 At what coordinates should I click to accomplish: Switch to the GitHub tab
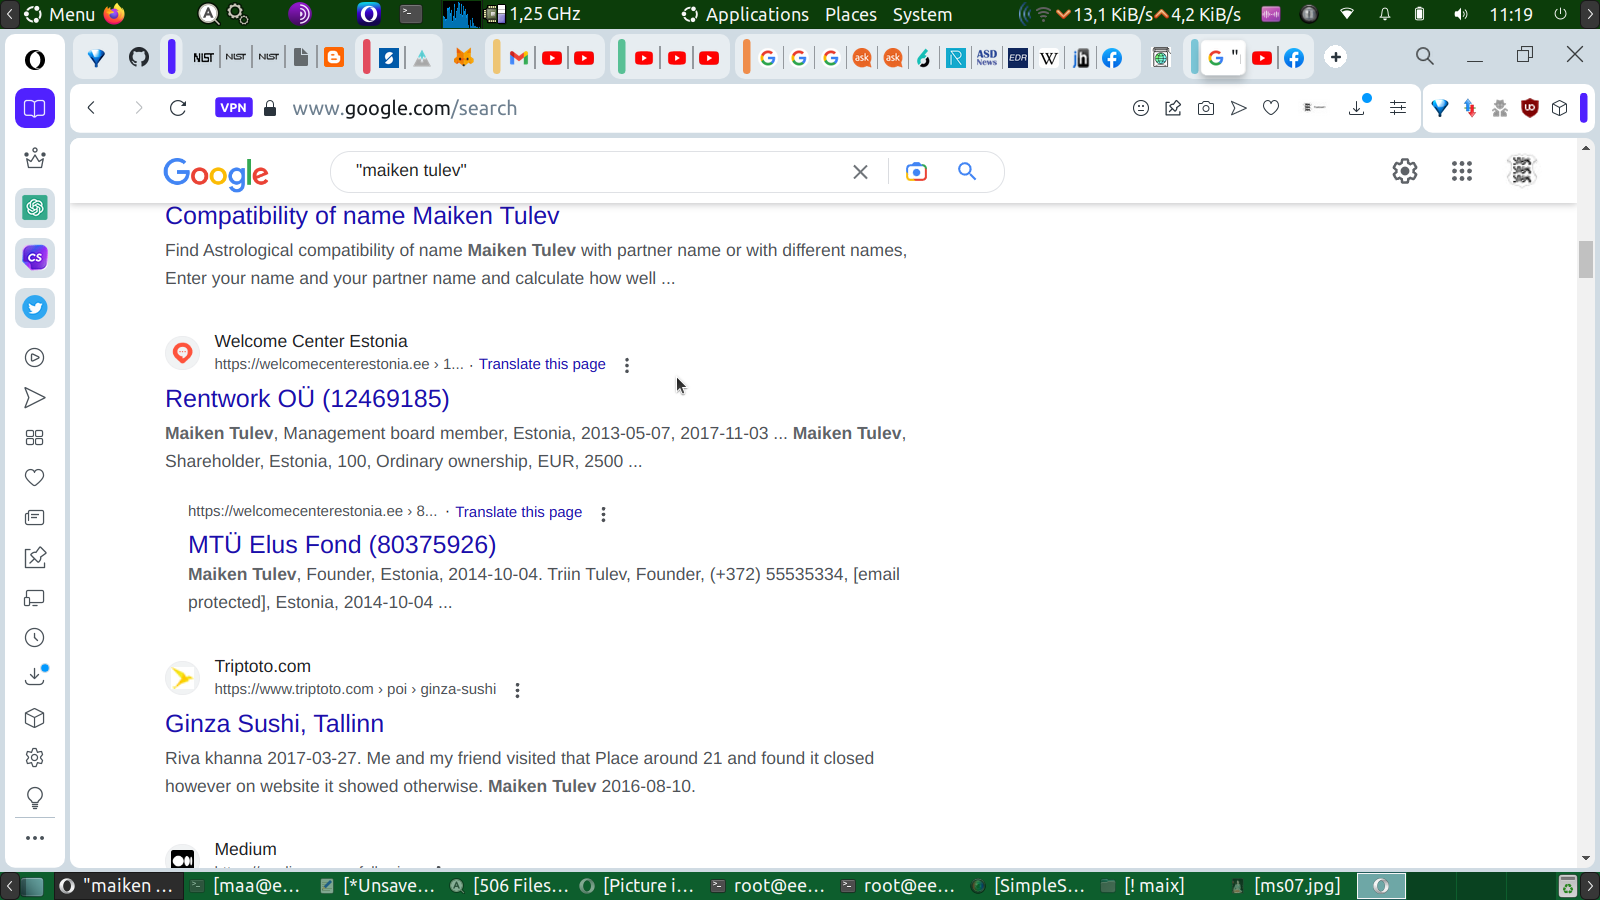point(139,57)
